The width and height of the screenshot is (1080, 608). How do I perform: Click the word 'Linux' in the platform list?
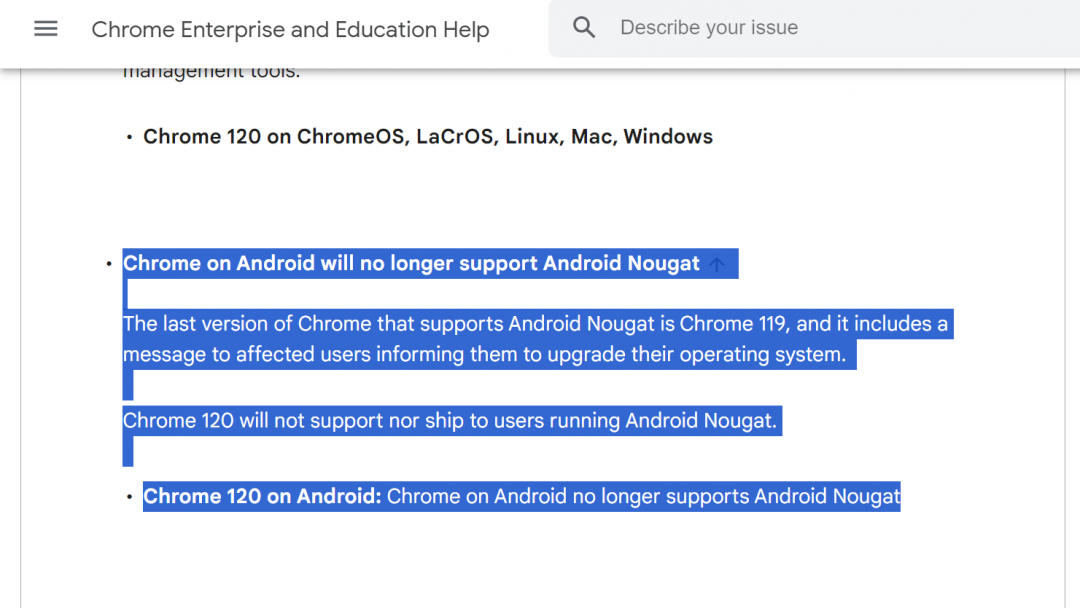tap(532, 137)
